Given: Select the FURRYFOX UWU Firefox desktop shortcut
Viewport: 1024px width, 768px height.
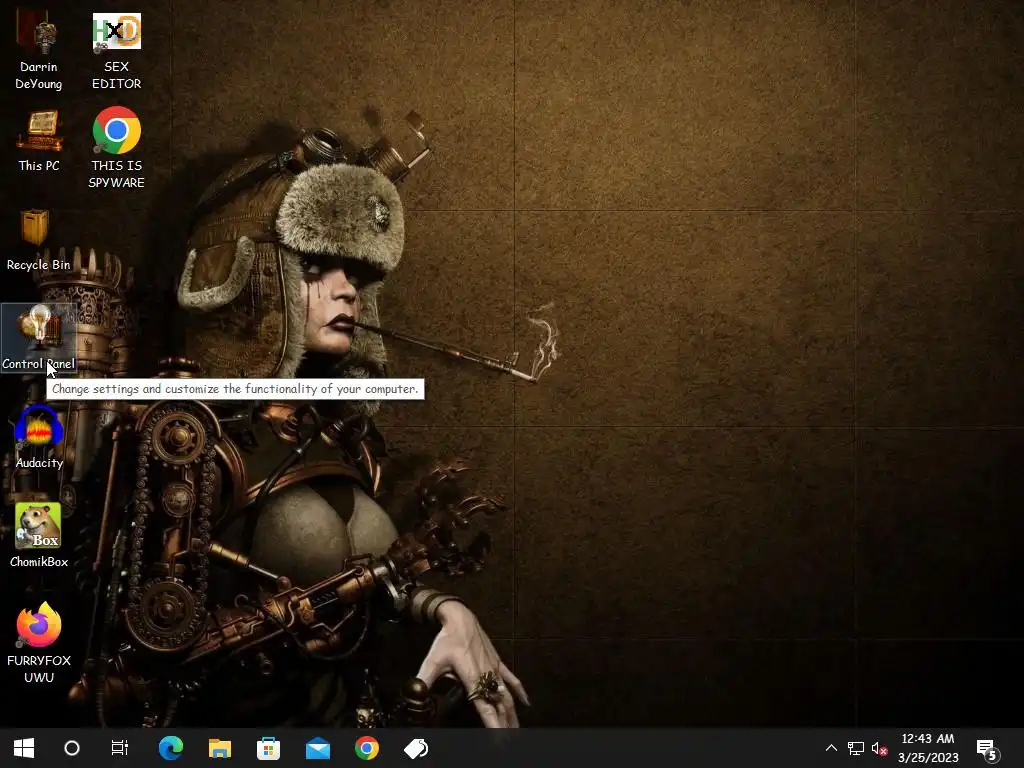Looking at the screenshot, I should tap(39, 643).
